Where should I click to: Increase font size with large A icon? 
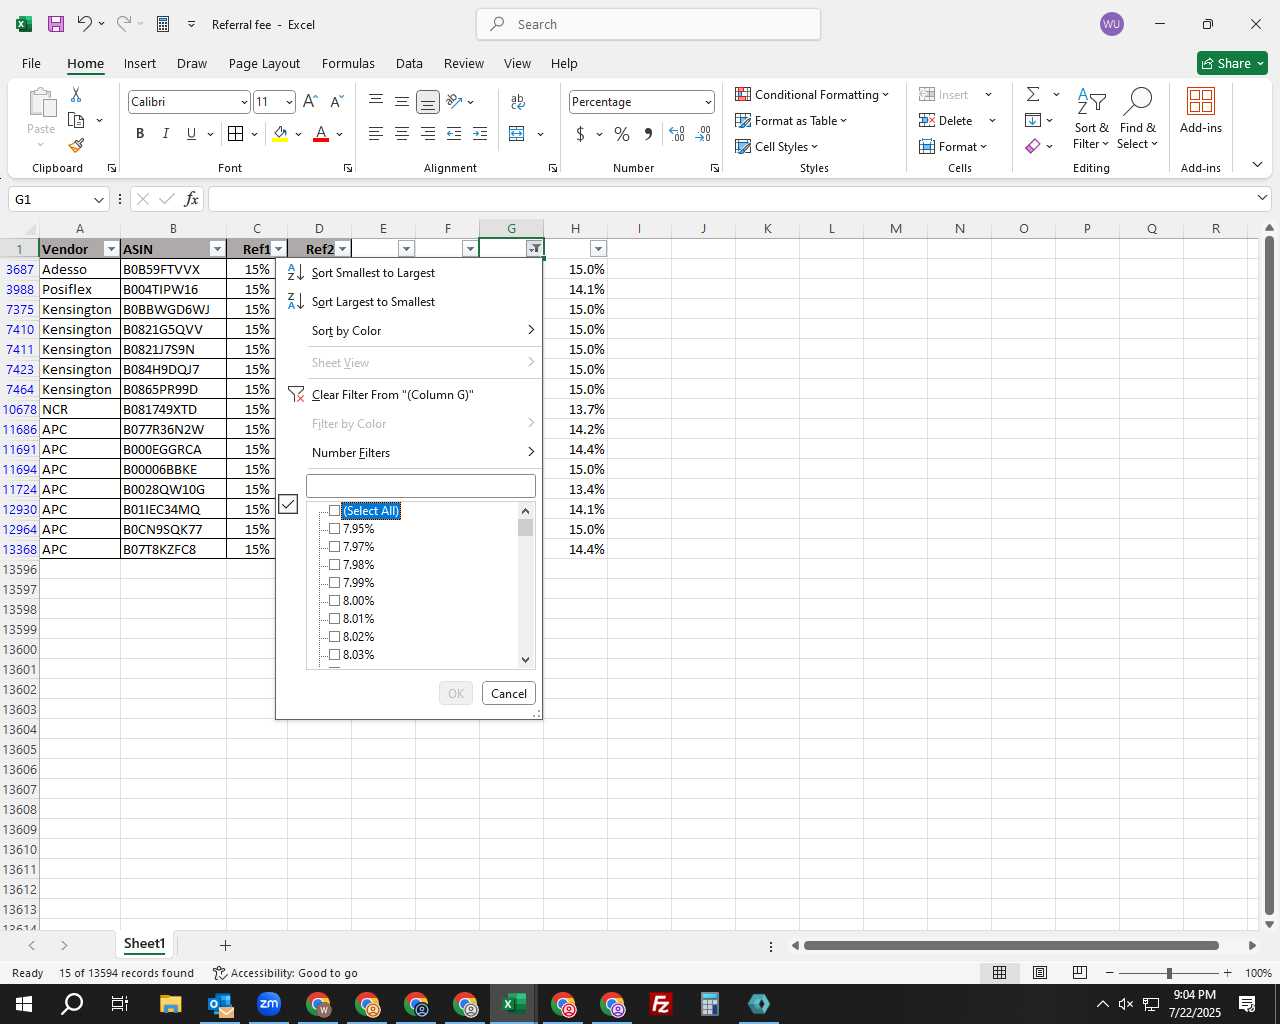click(x=310, y=101)
